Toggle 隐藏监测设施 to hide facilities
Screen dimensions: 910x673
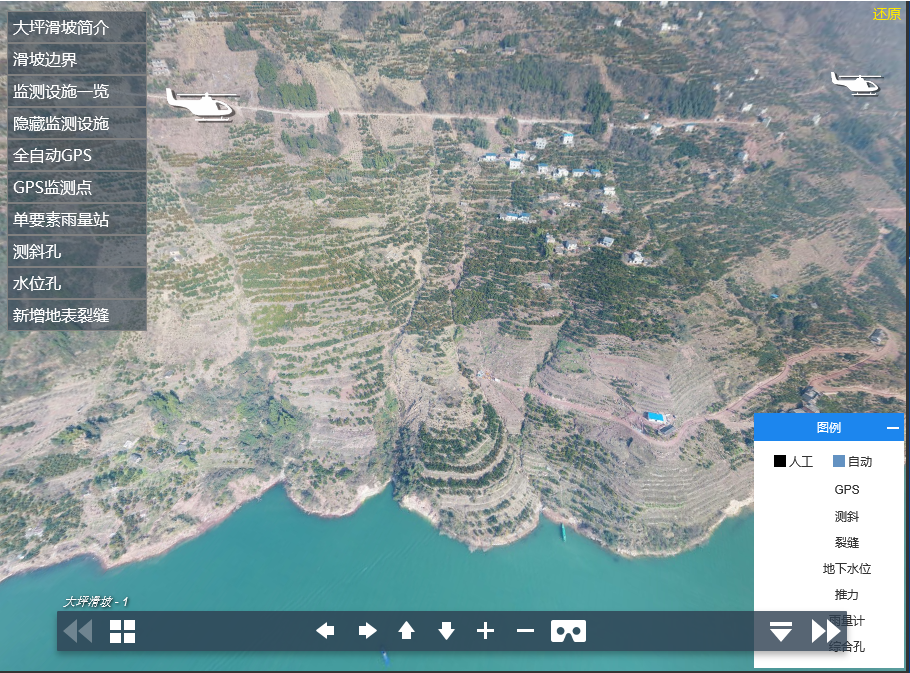coord(76,124)
